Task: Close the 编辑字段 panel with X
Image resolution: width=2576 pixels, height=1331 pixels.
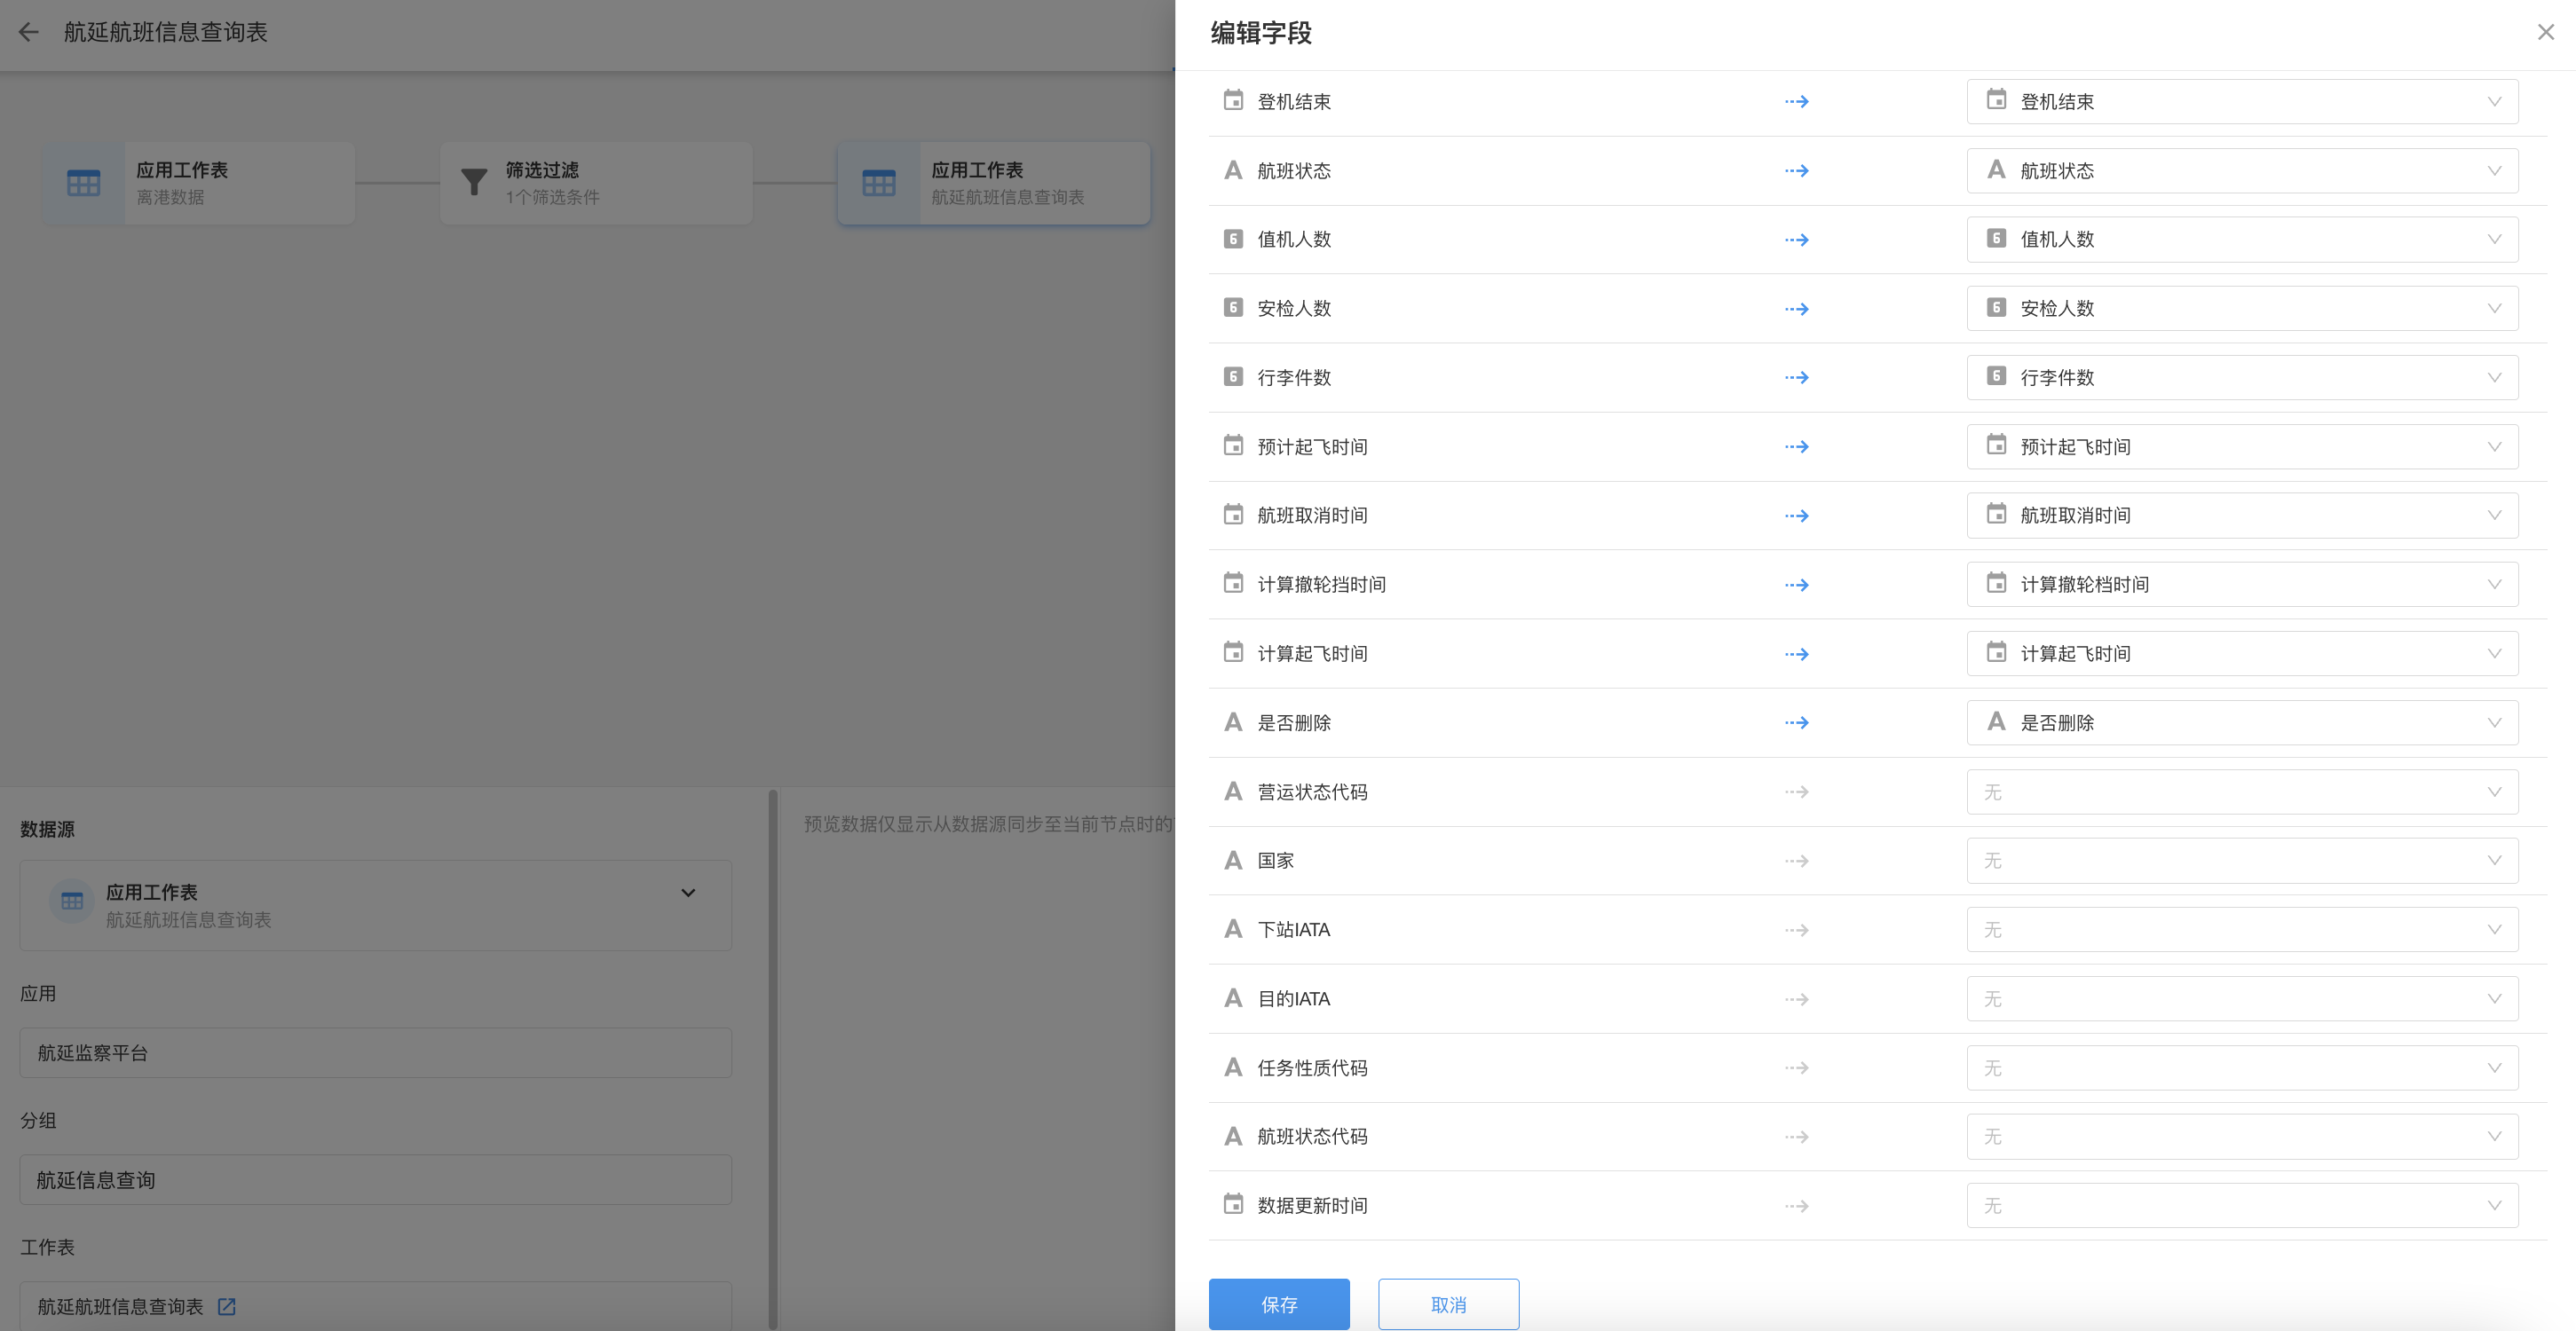Action: 2545,32
